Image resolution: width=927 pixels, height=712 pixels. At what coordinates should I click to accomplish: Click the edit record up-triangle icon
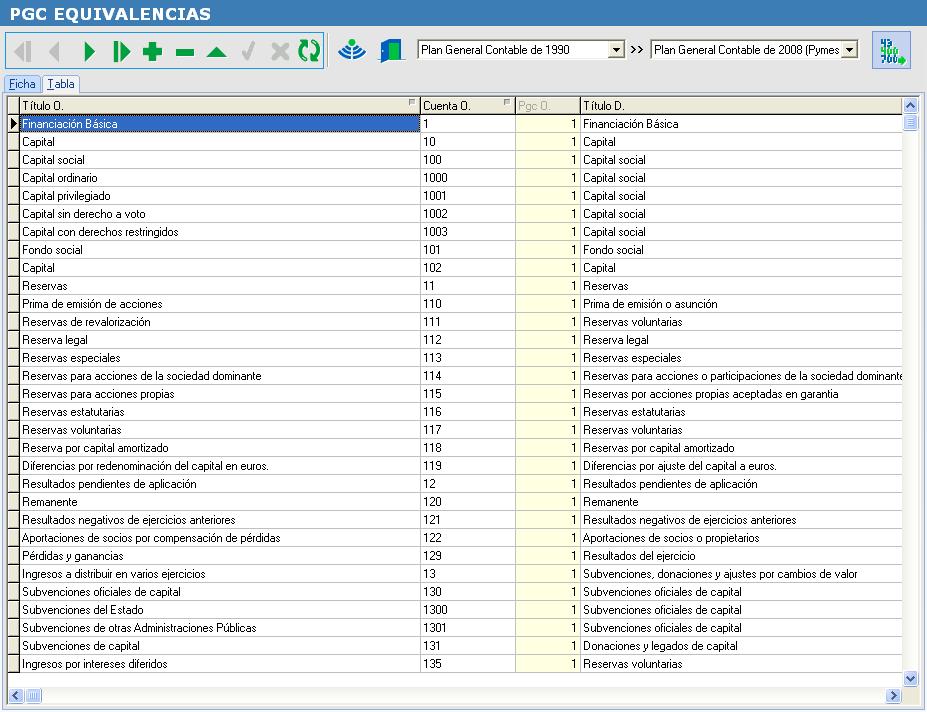coord(216,51)
